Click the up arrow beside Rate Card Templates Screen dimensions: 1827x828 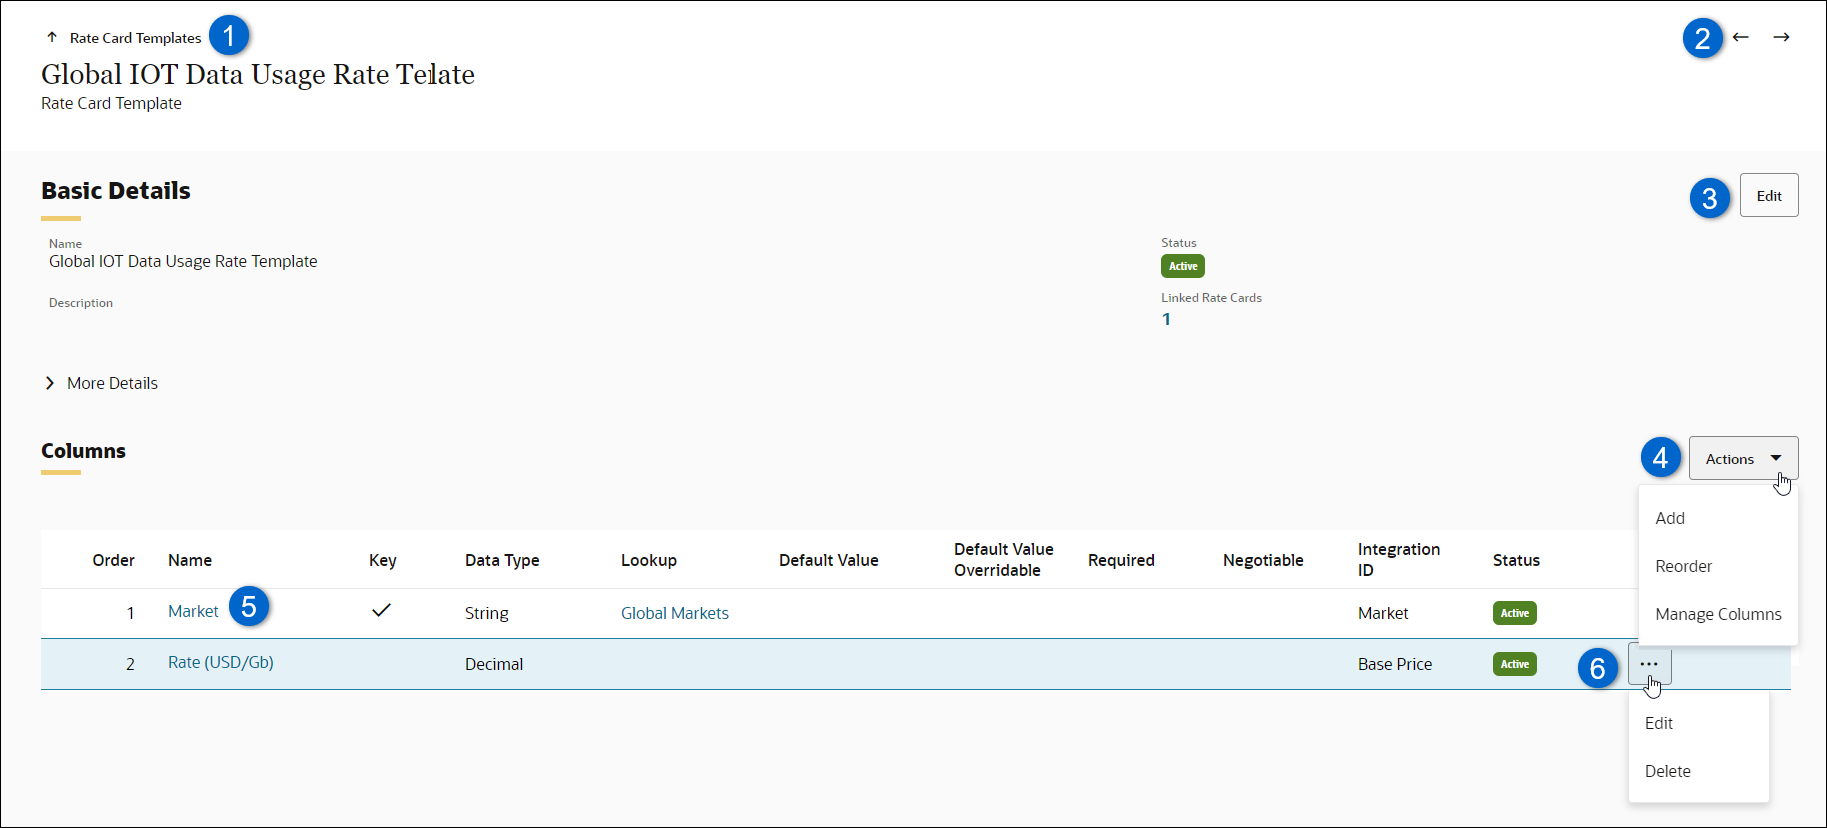pos(52,38)
